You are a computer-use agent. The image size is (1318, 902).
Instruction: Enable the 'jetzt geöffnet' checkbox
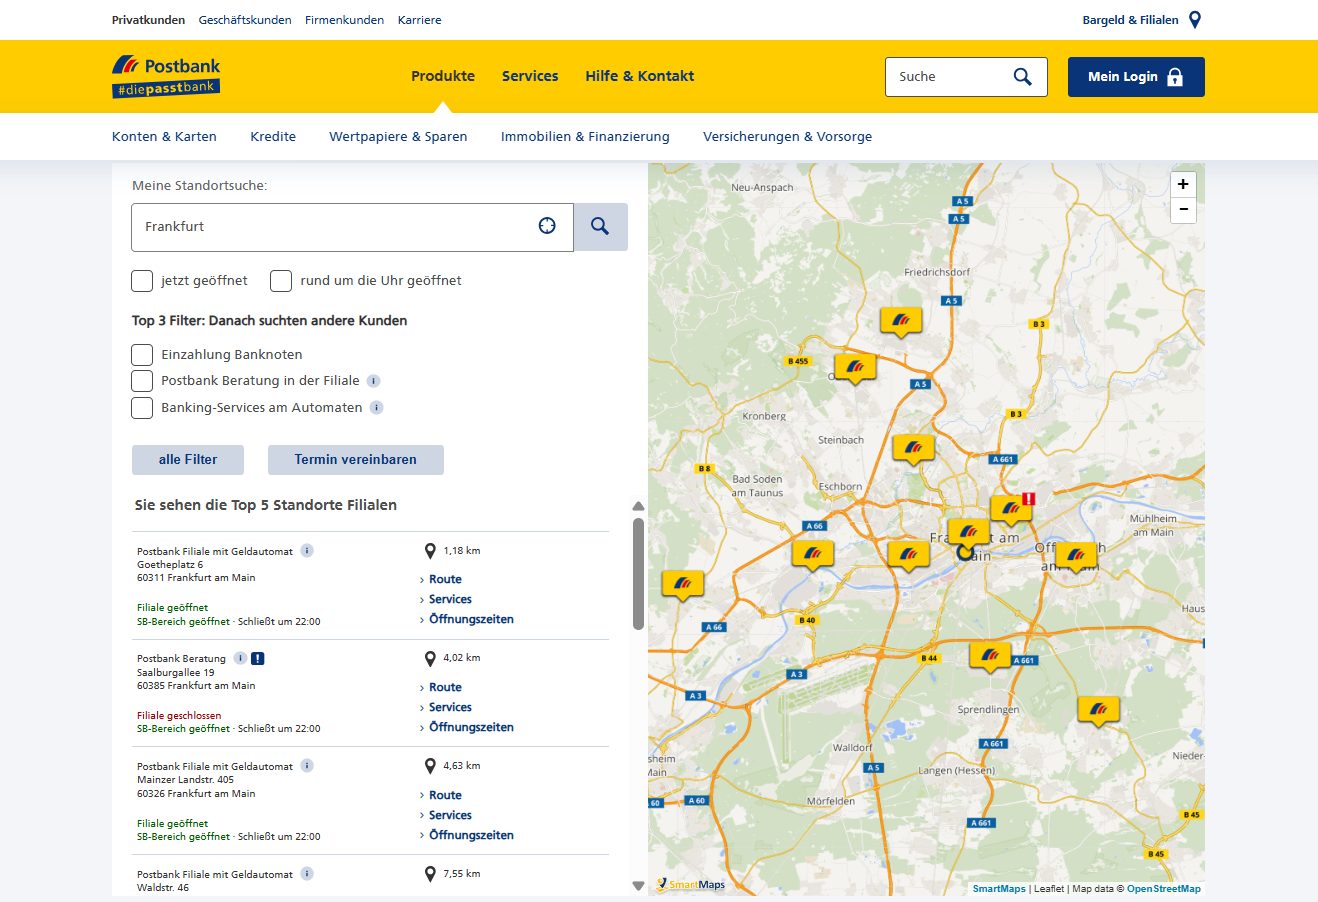pyautogui.click(x=142, y=281)
